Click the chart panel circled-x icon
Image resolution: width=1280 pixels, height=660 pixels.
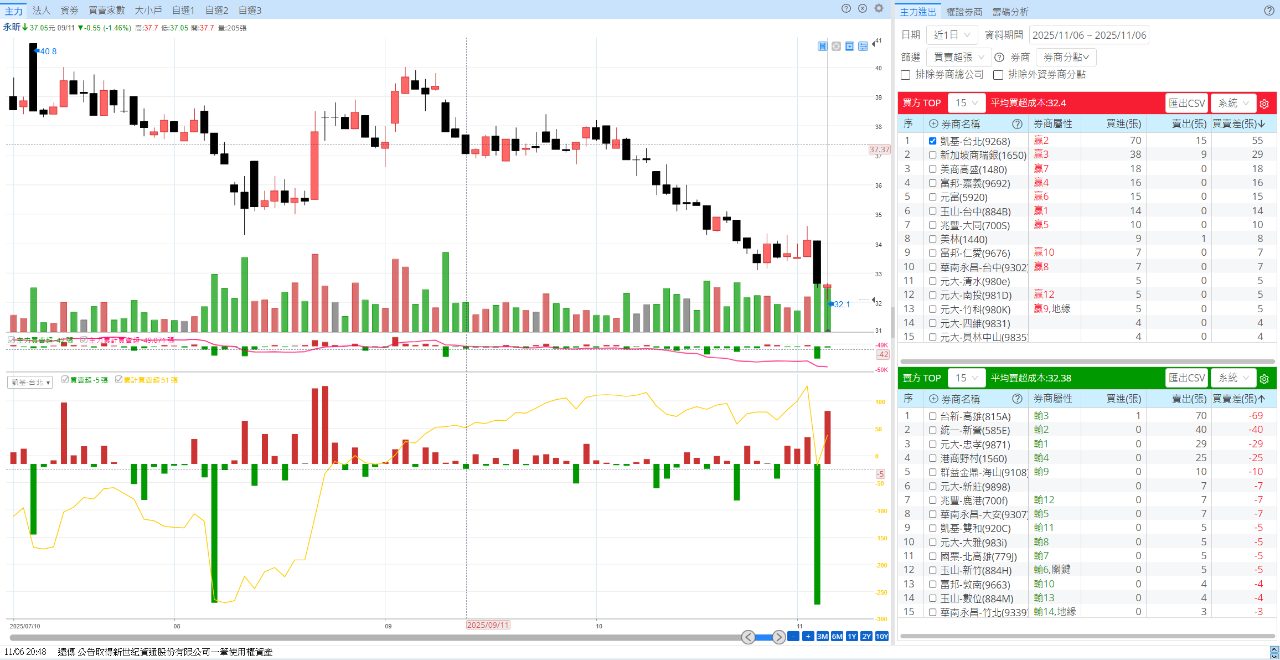[x=862, y=8]
